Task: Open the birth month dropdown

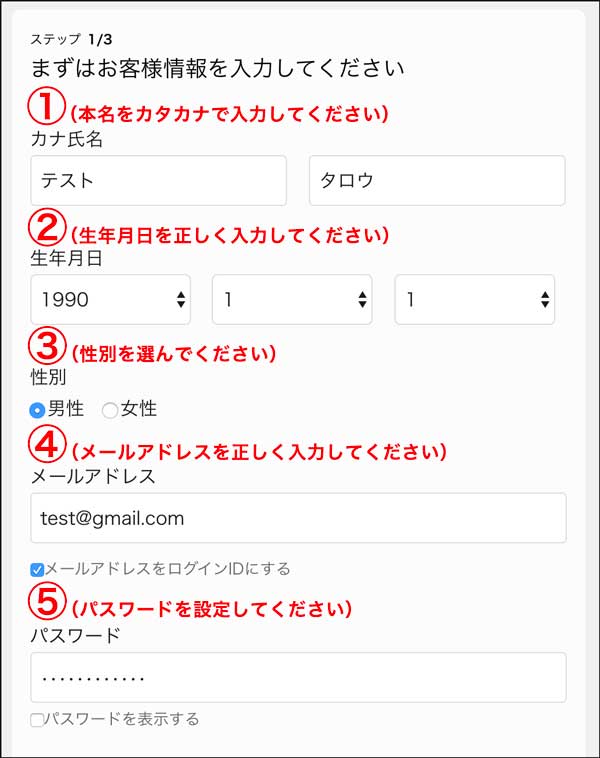Action: 292,300
